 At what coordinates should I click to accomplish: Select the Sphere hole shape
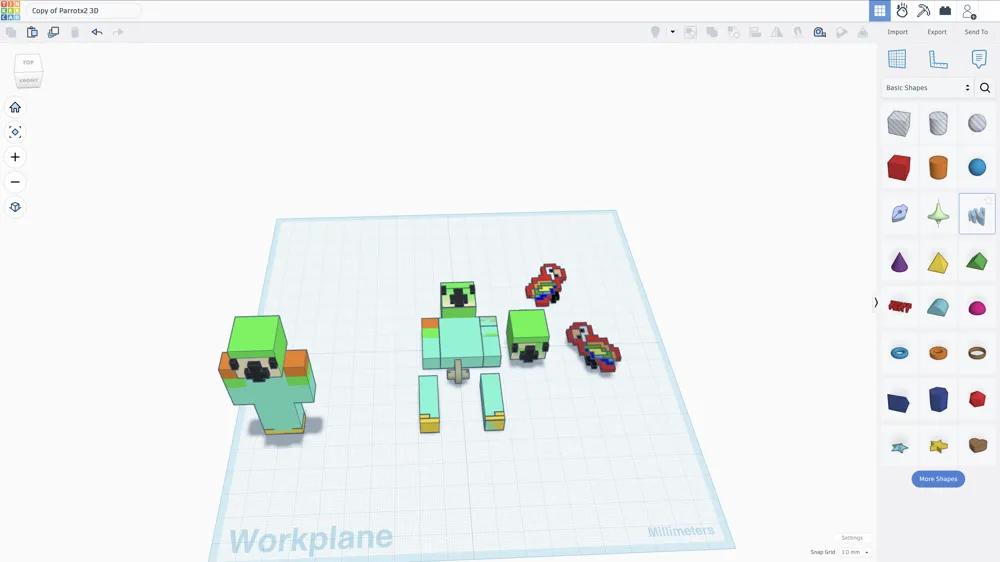[977, 123]
